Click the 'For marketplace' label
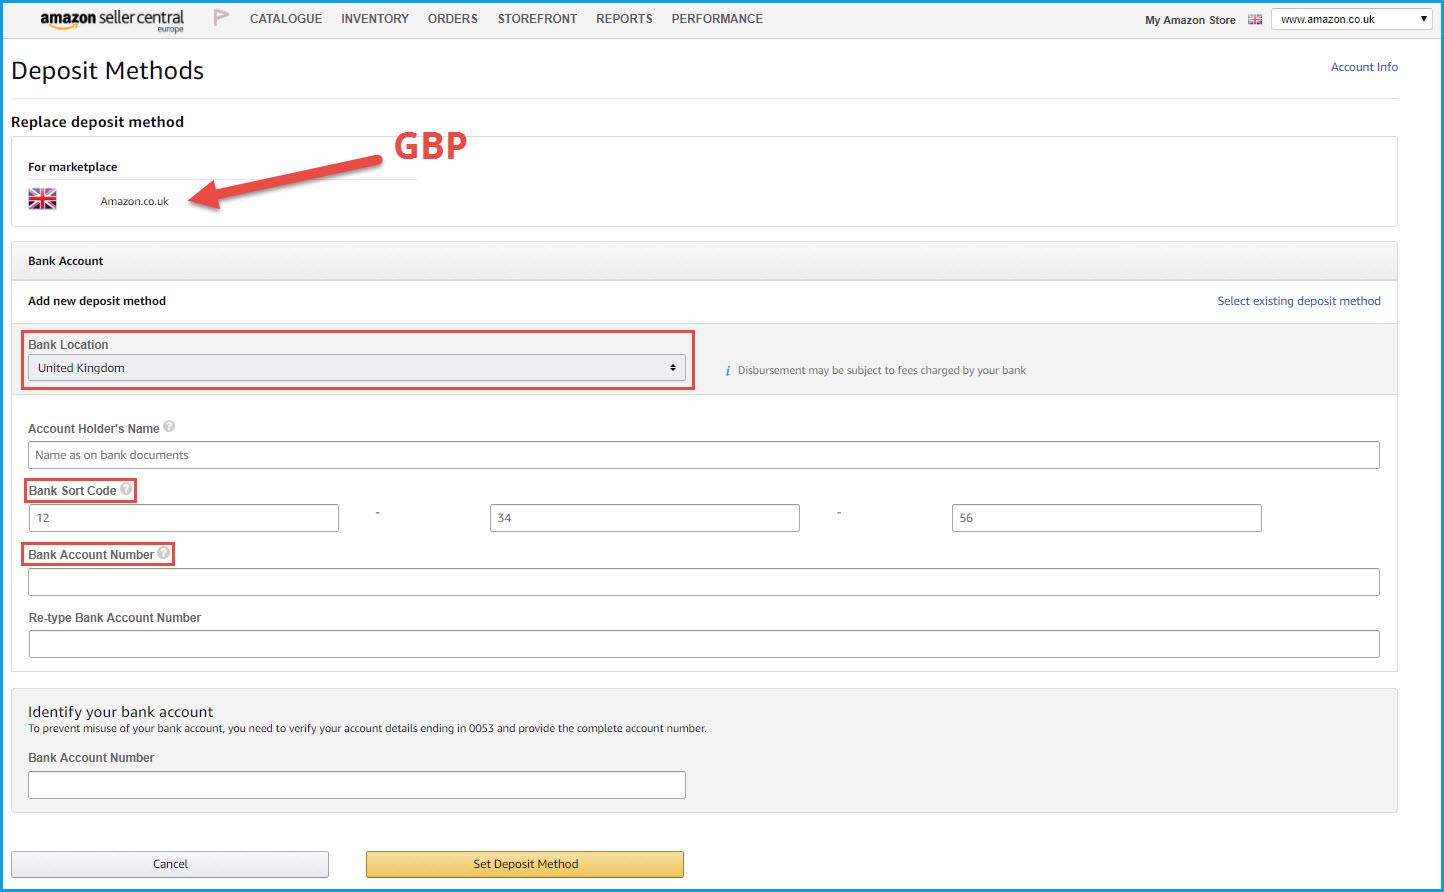Viewport: 1444px width, 892px height. (x=72, y=167)
